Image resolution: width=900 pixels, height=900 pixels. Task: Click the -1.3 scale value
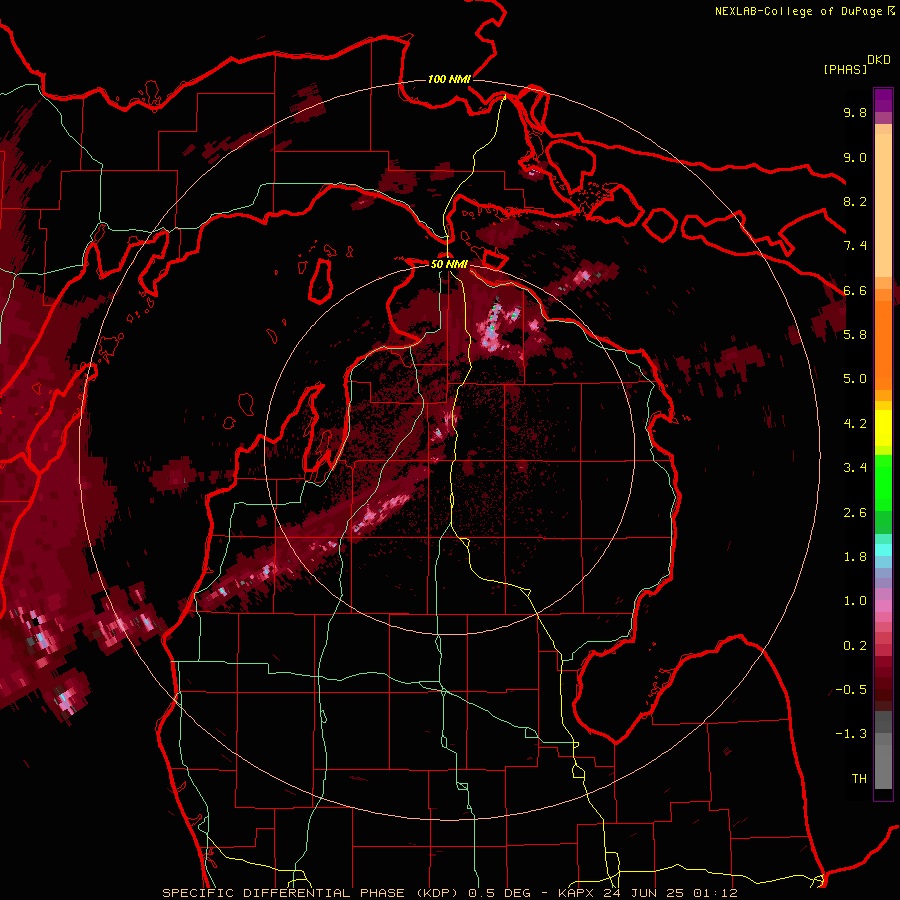851,734
